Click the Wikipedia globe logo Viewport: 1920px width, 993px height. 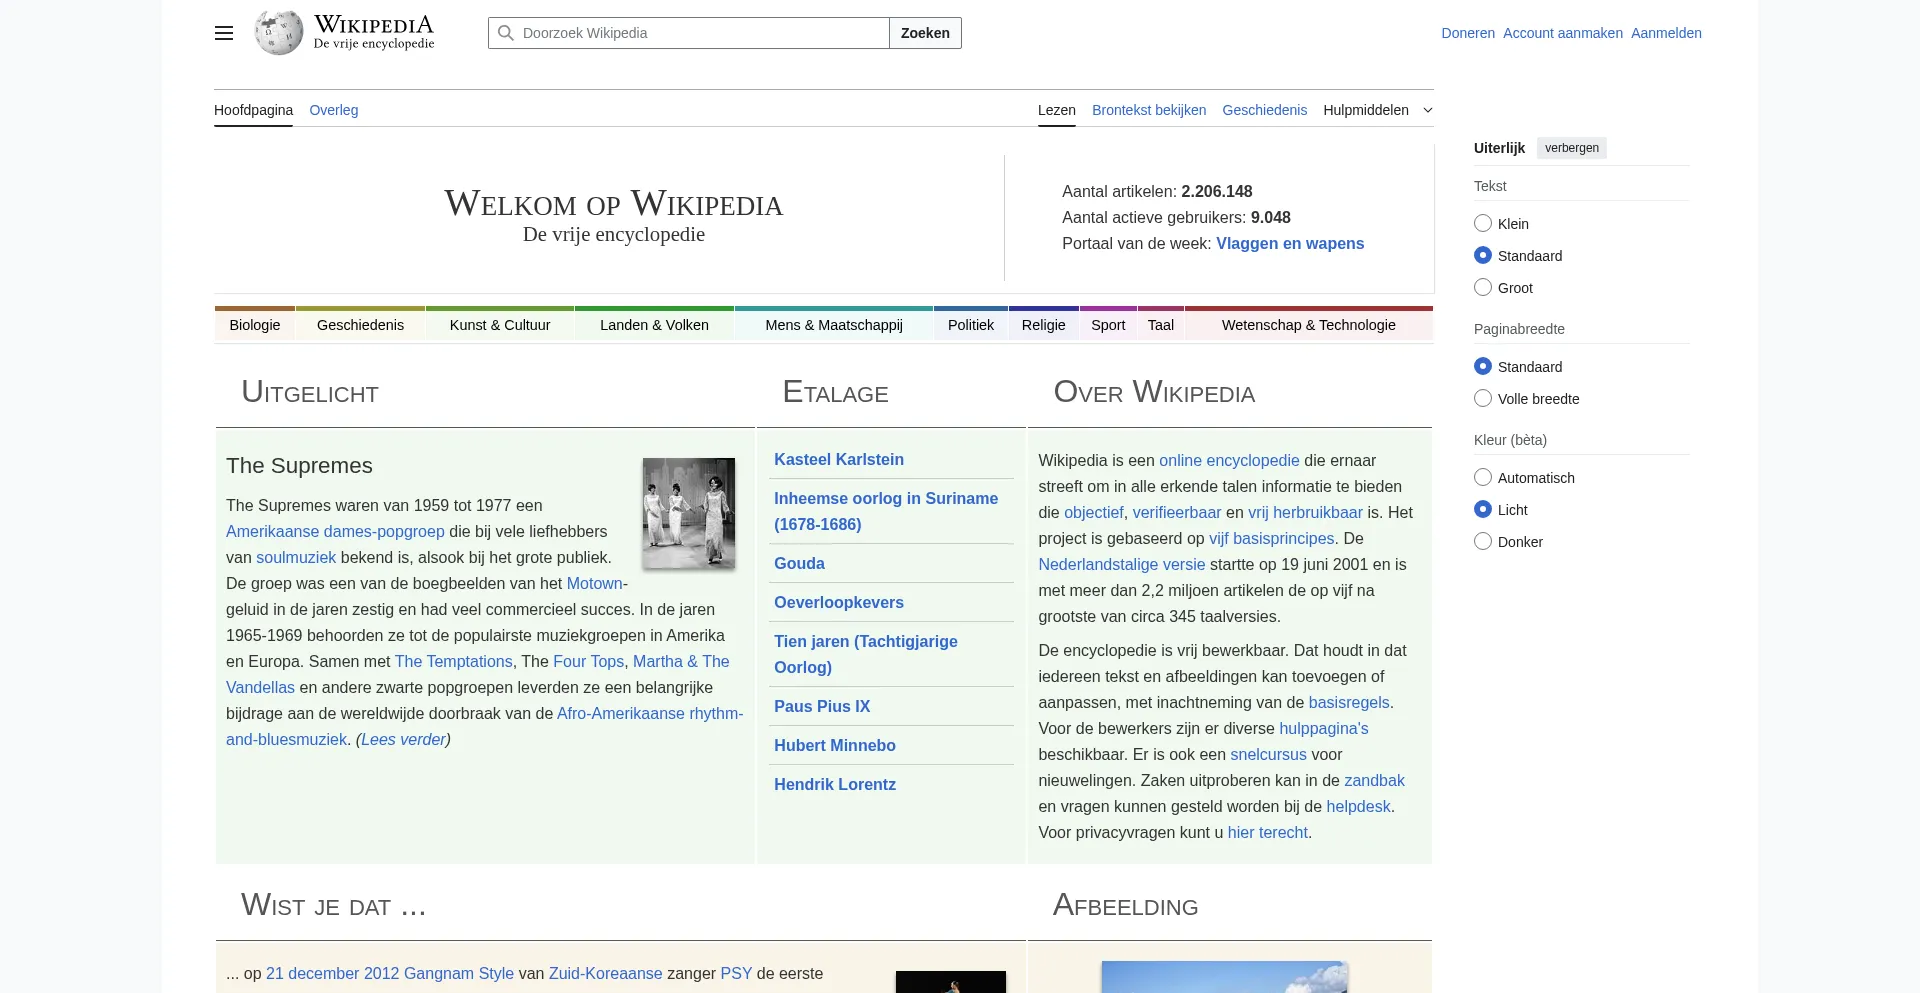point(277,32)
